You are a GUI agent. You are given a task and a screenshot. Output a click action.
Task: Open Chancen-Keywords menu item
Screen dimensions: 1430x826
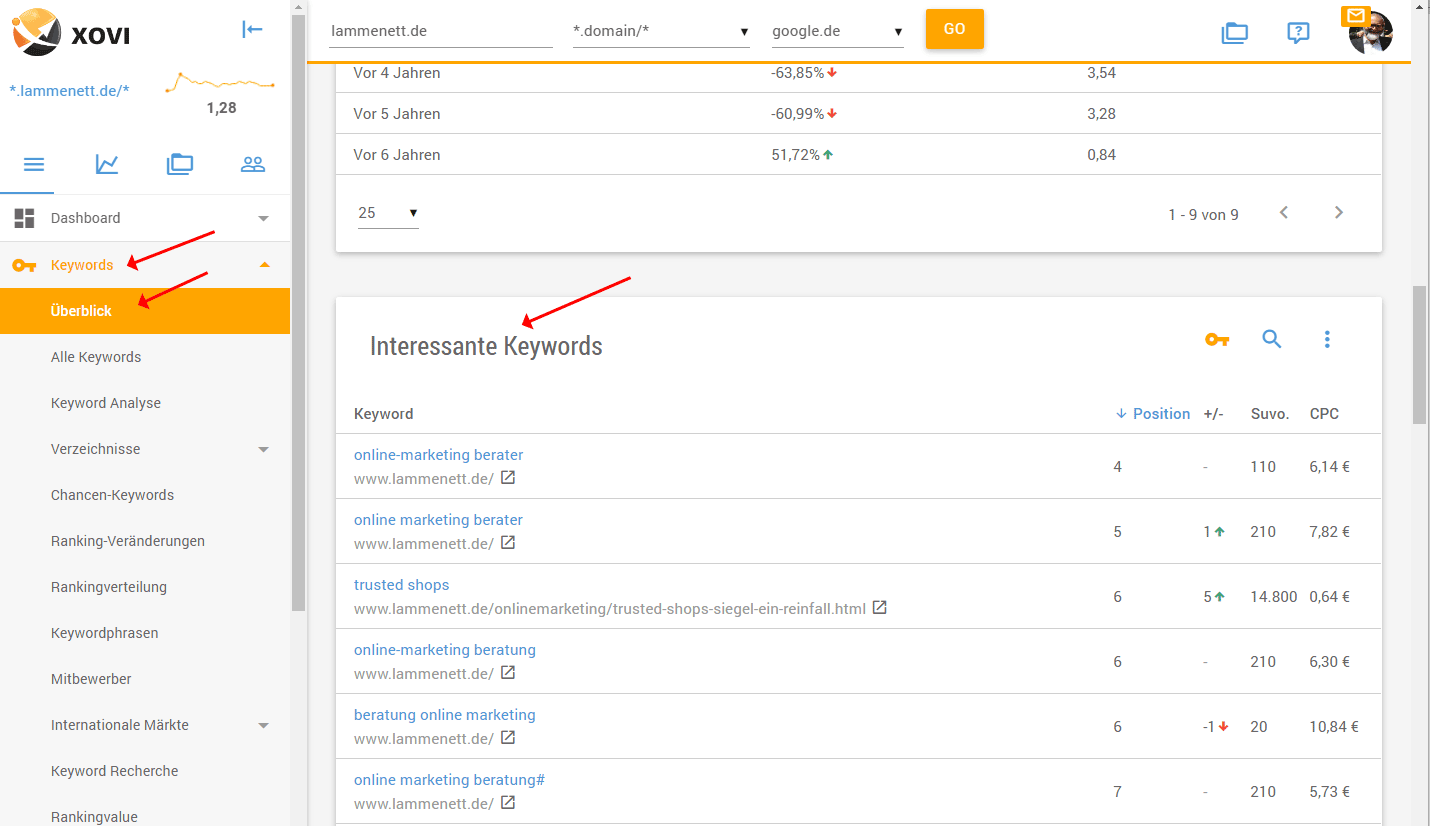point(112,495)
